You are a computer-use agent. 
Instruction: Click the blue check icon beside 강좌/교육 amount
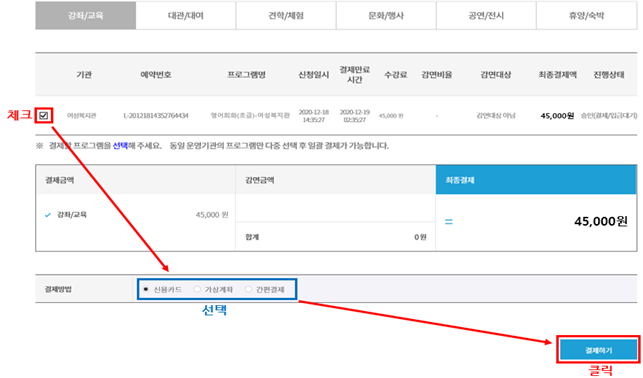coord(48,215)
